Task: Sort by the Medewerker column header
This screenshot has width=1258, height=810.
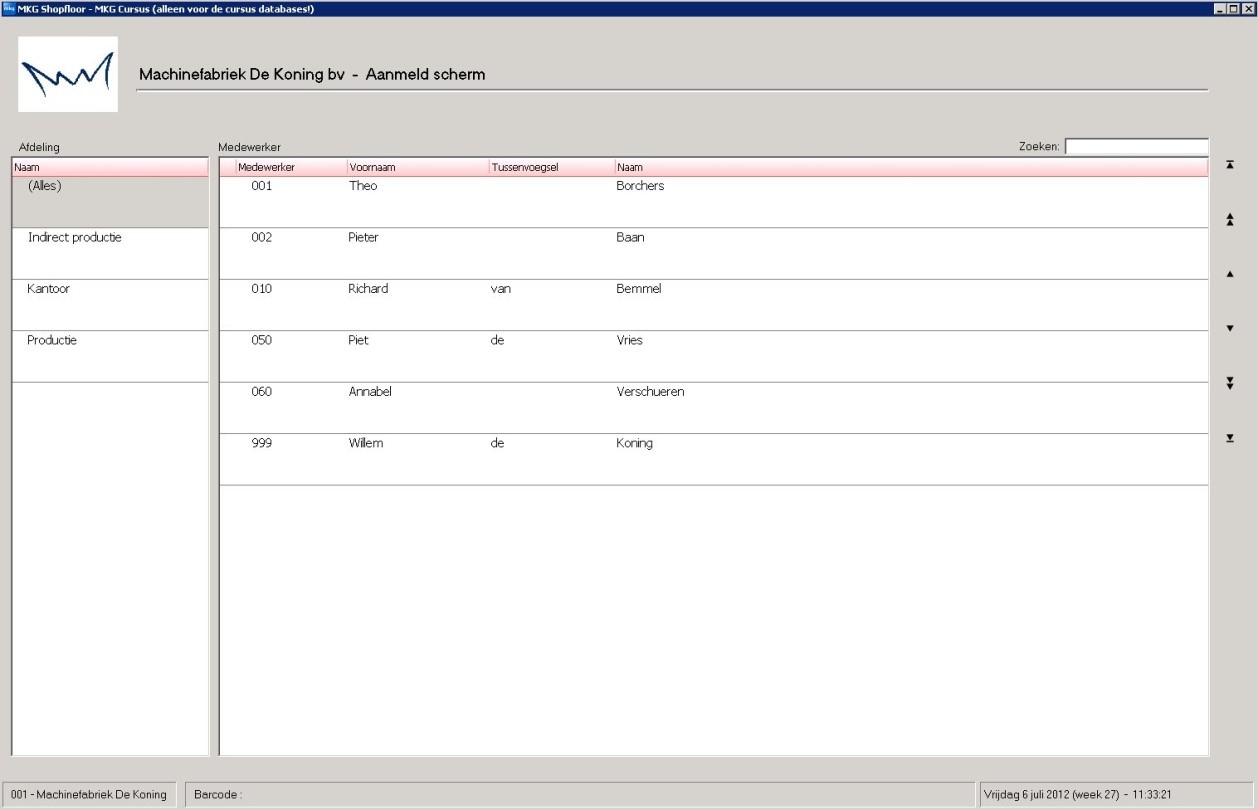Action: click(291, 168)
